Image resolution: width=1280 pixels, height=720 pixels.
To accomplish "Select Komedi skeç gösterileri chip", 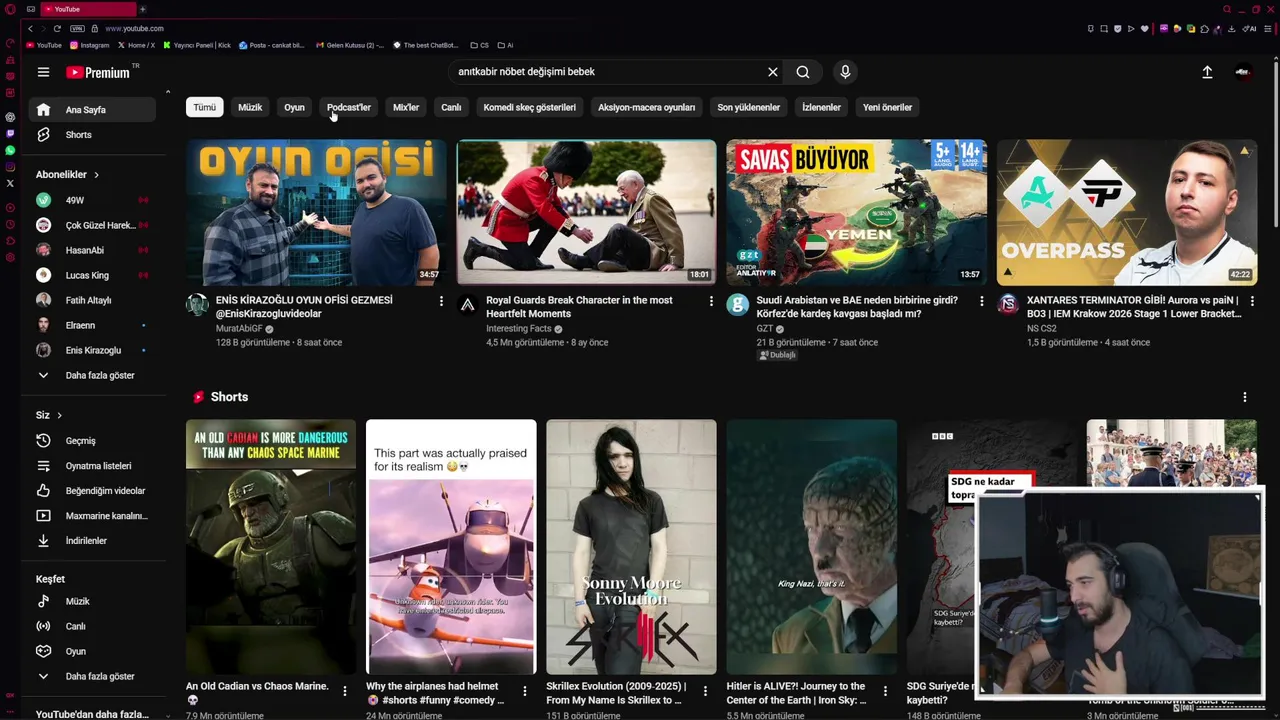I will [529, 107].
